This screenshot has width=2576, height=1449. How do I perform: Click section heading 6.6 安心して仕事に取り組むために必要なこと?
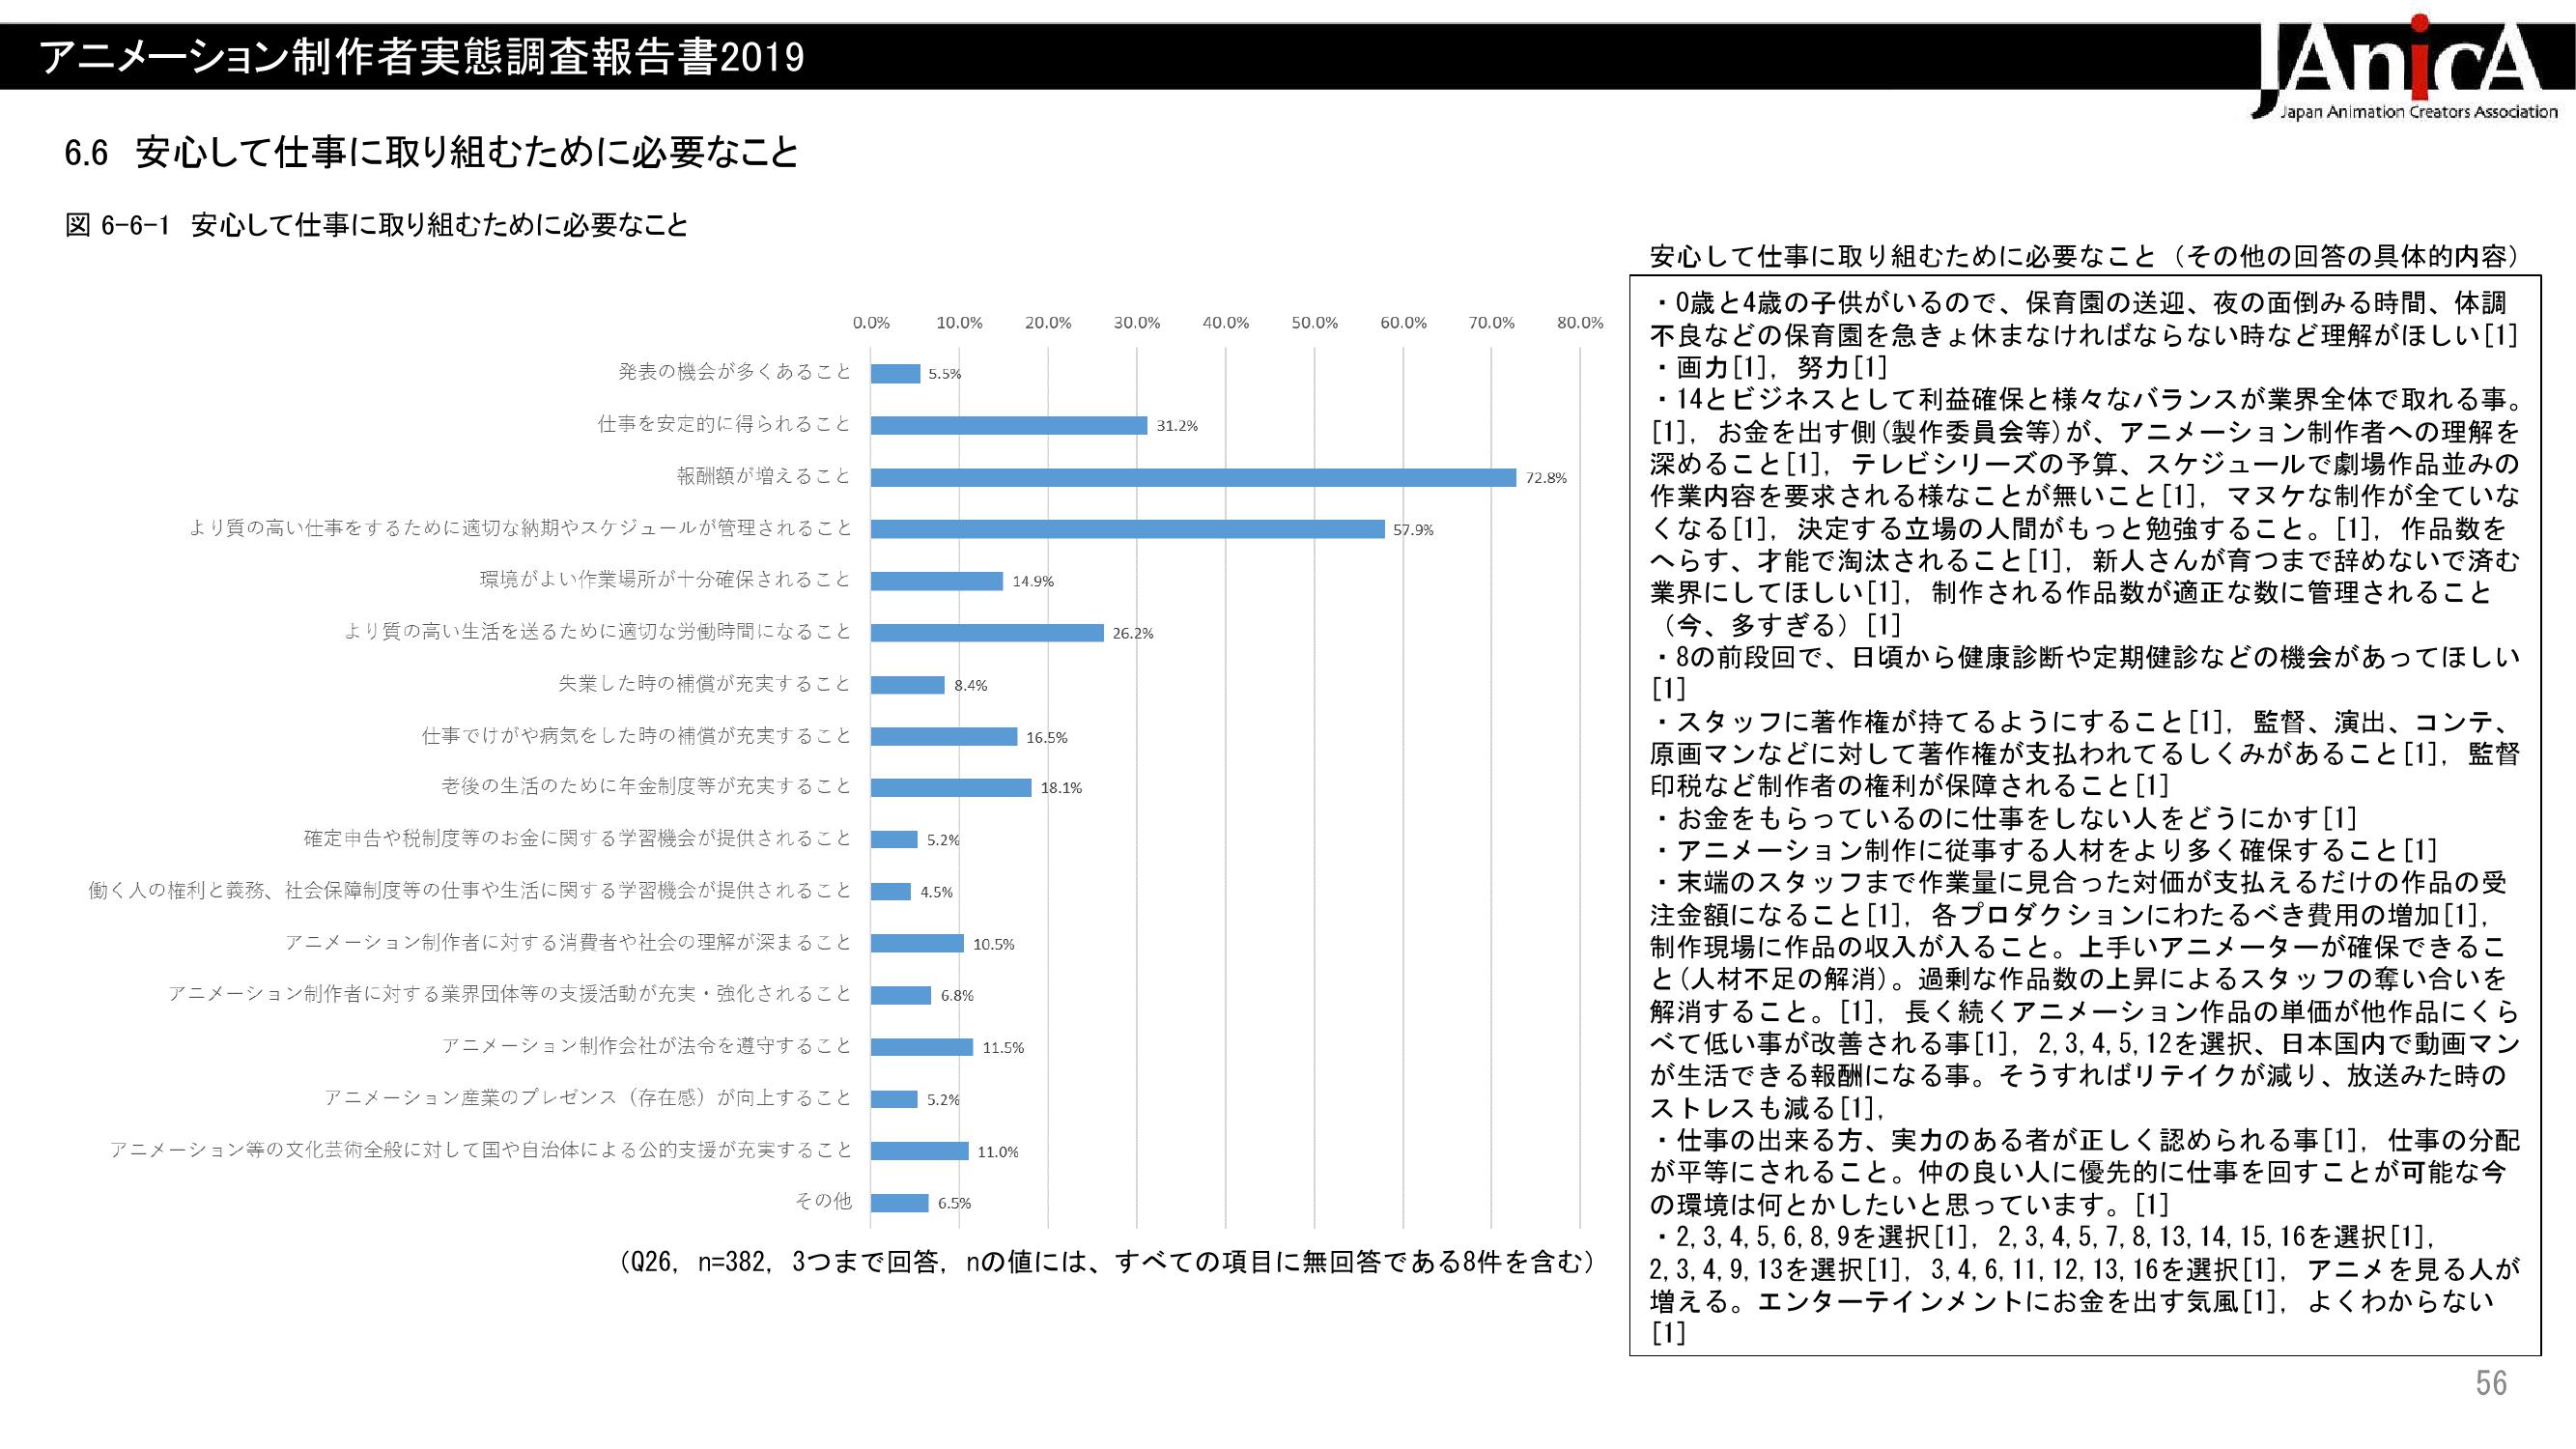432,153
